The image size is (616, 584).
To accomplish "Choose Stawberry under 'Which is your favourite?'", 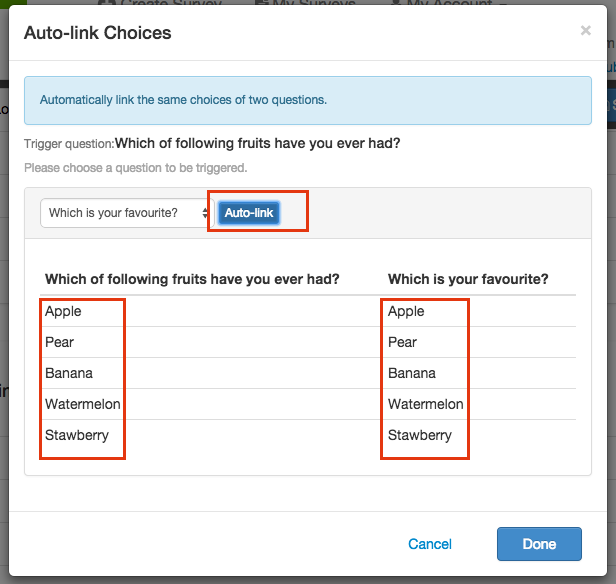I will pos(420,435).
